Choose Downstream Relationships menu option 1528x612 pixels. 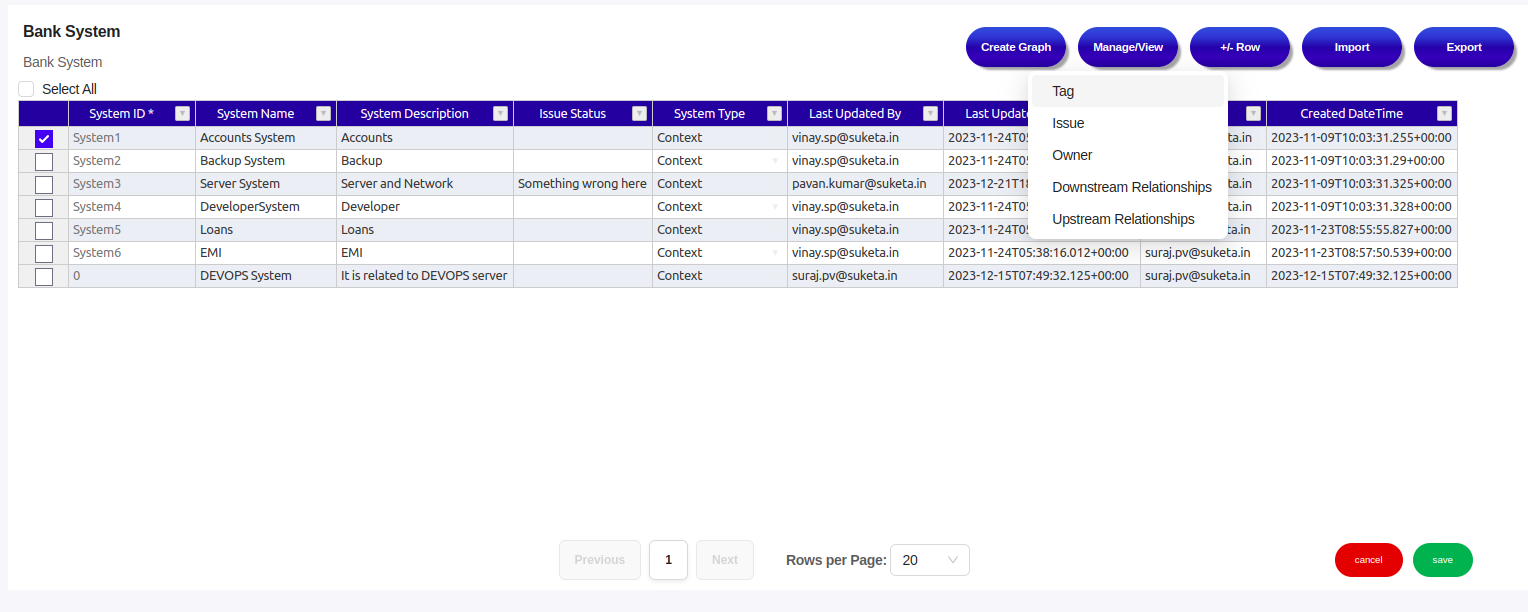[1131, 187]
